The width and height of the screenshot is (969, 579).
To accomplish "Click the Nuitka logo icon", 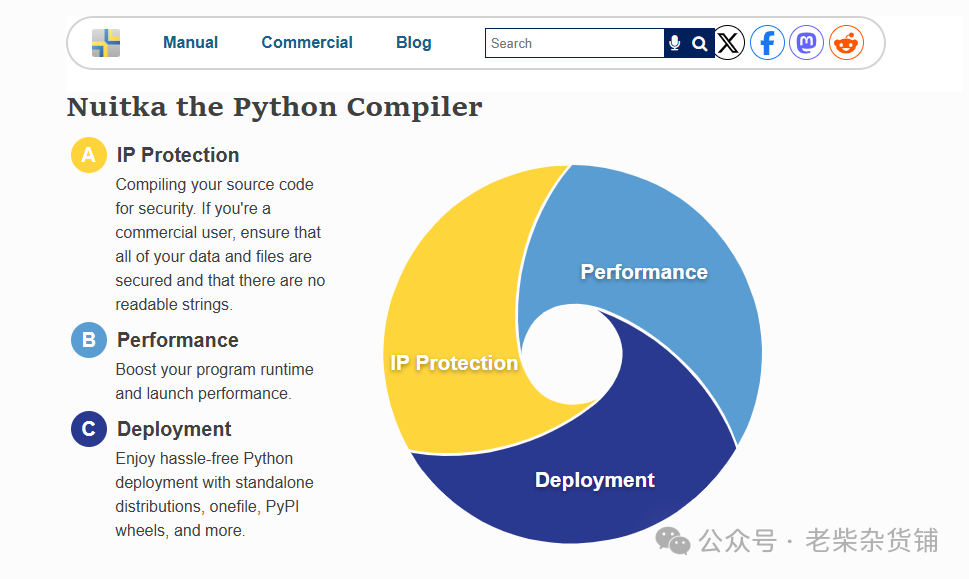I will [106, 43].
